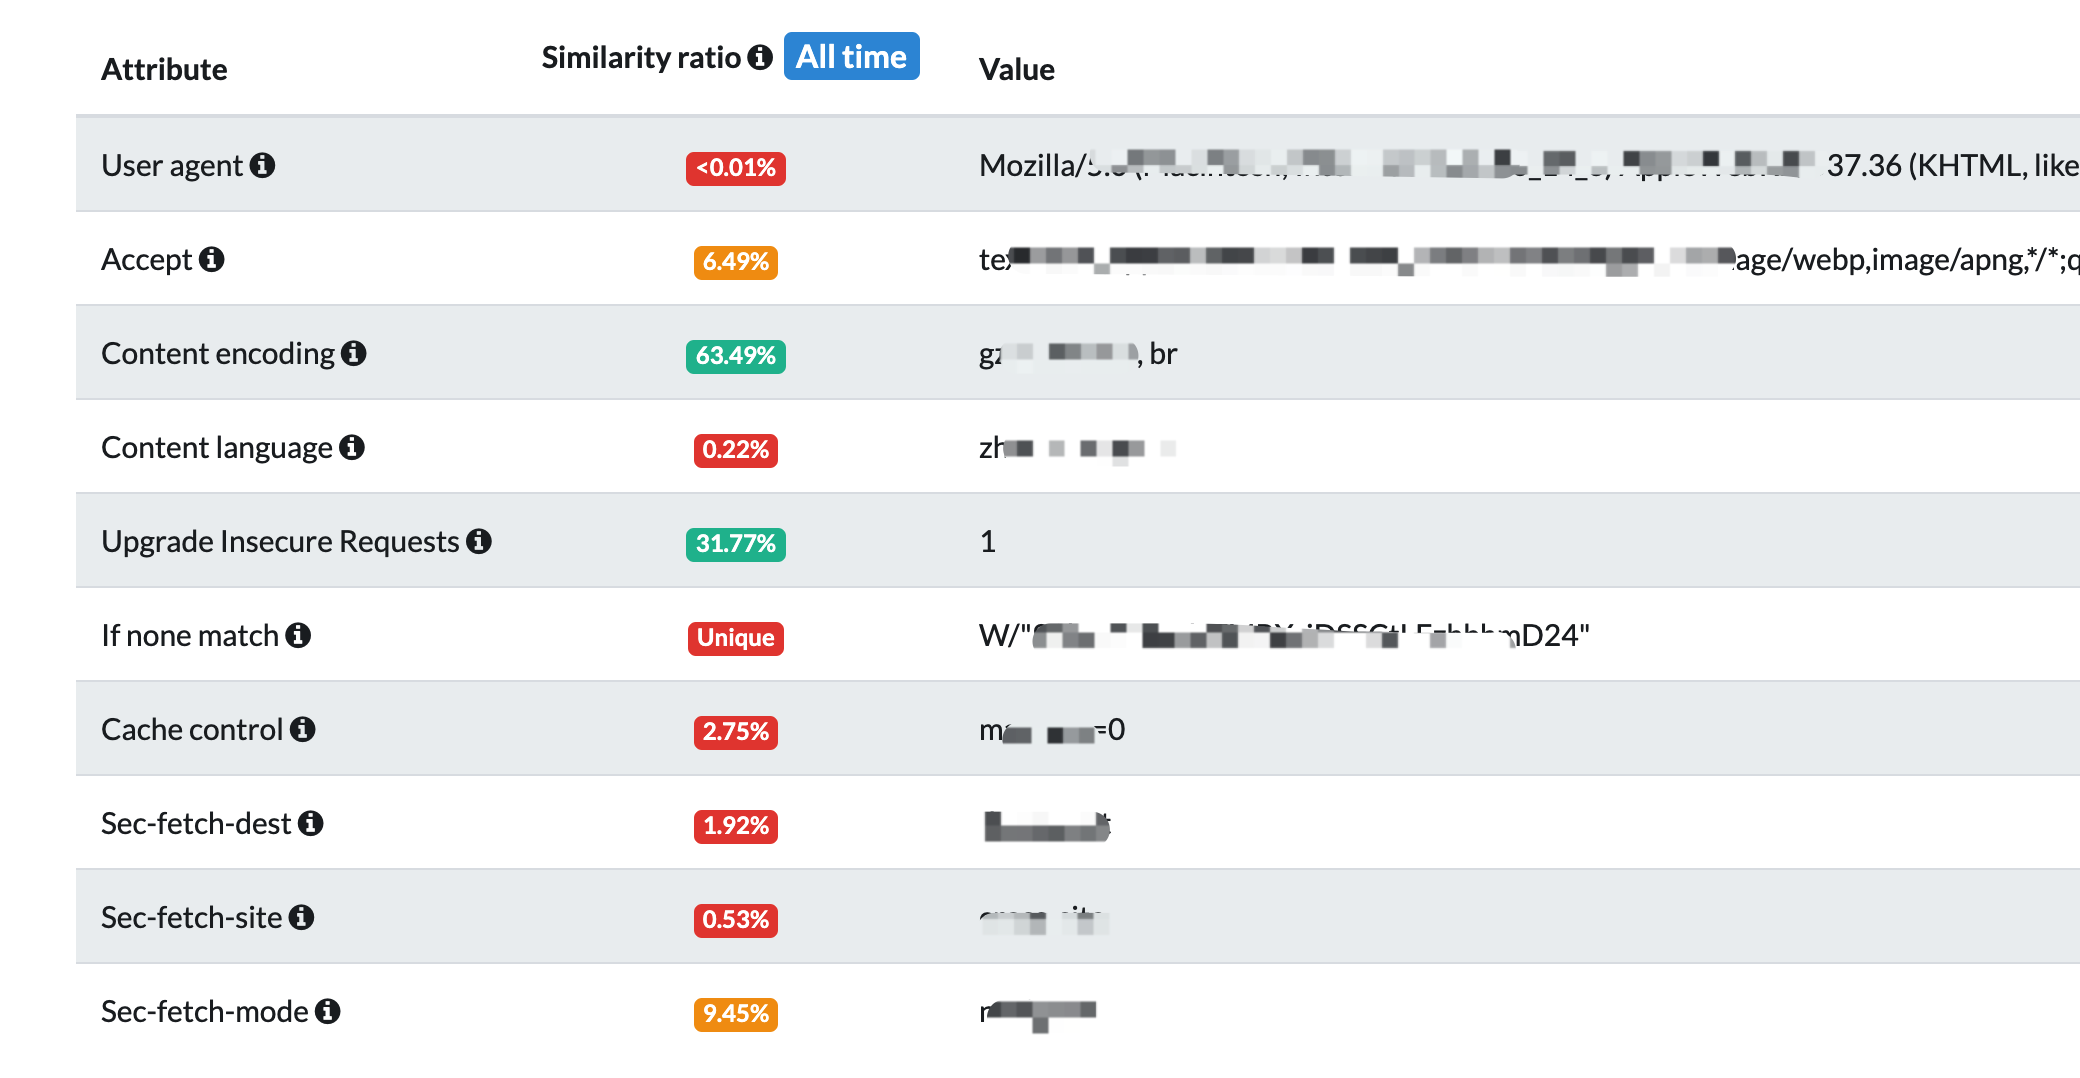Click the <0.01% User agent badge
Viewport: 2080px width, 1078px height.
(736, 168)
